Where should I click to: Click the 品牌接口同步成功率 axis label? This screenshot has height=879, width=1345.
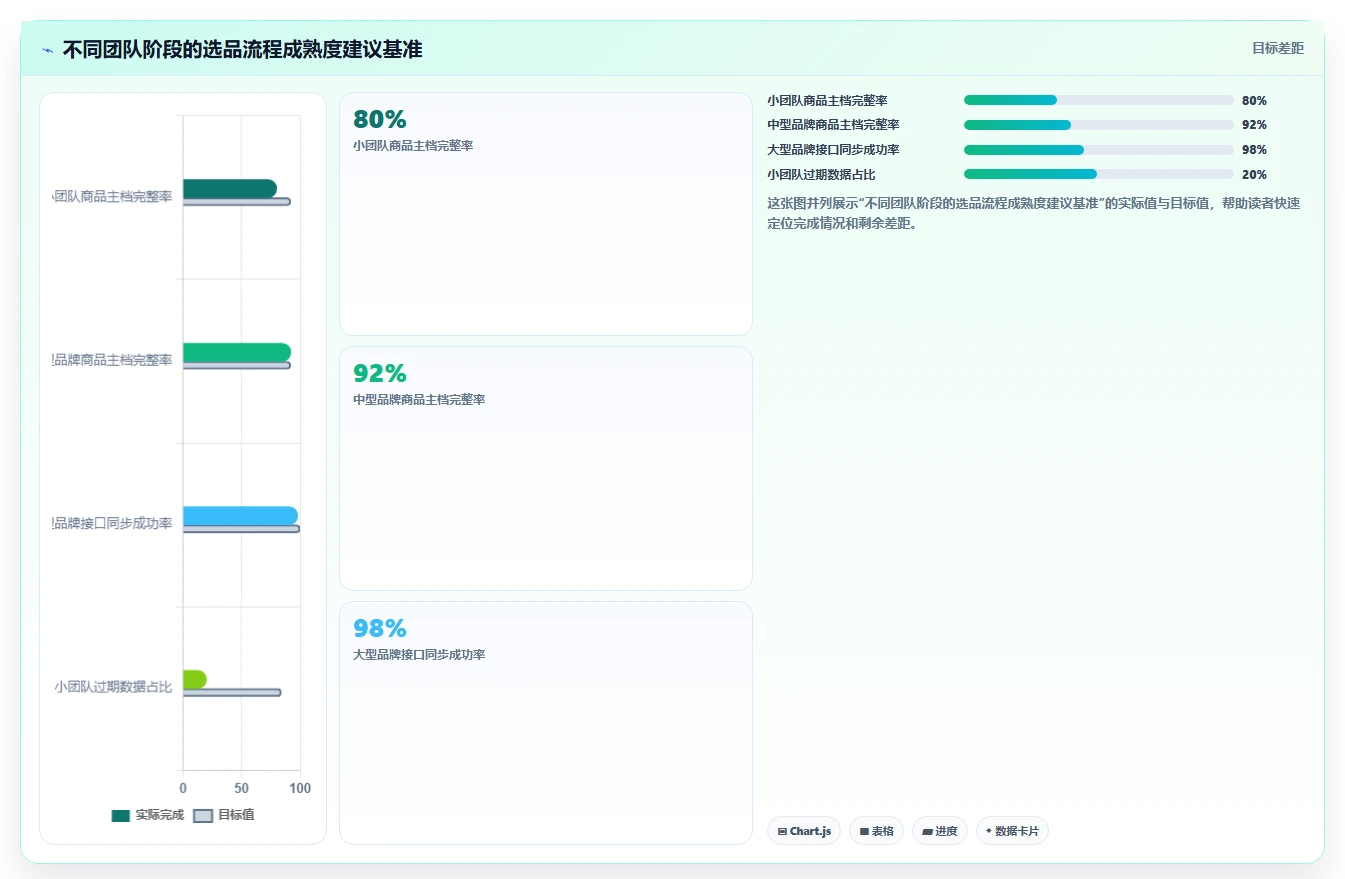[113, 523]
